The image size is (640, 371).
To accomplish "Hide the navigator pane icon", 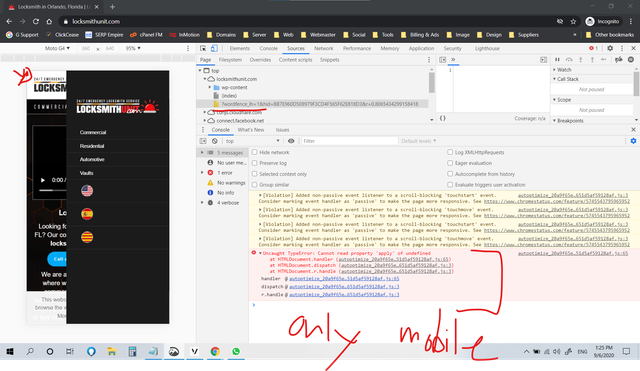I will point(442,60).
